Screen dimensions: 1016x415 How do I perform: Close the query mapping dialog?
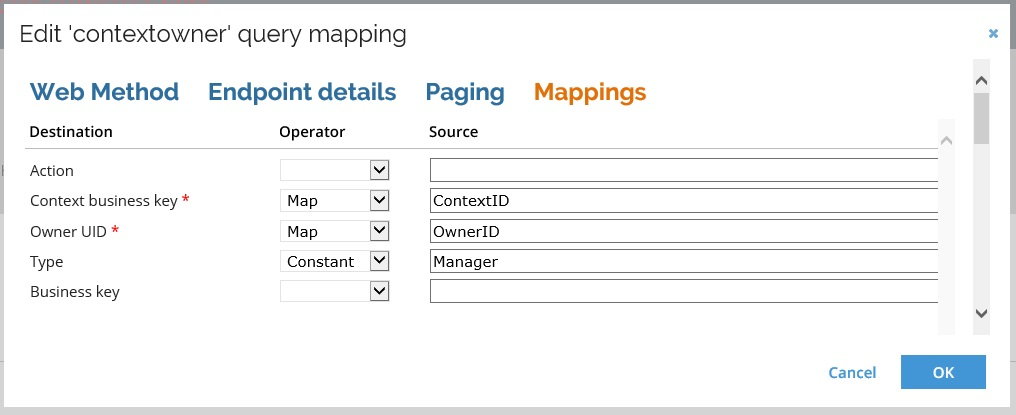993,33
